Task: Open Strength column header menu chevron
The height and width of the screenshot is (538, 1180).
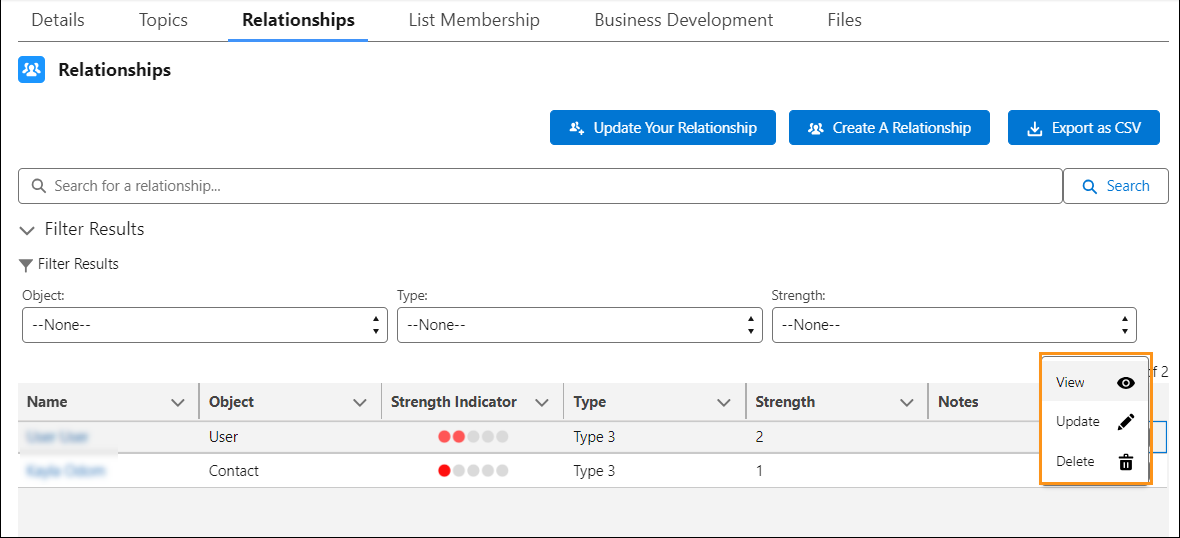Action: pyautogui.click(x=907, y=403)
